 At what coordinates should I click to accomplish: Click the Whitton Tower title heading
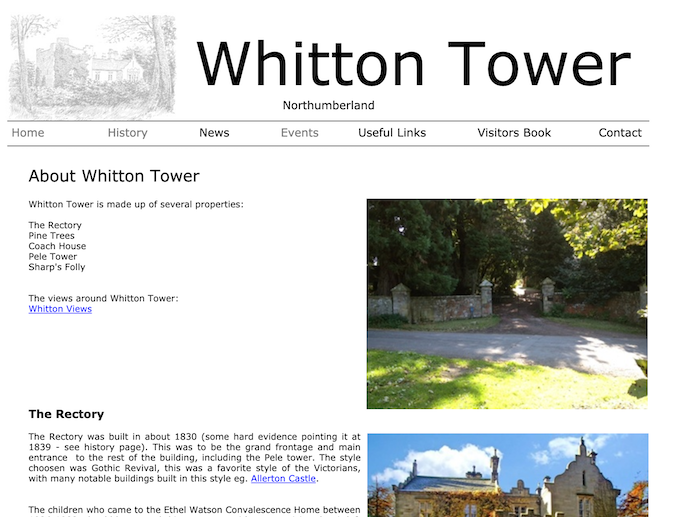[x=413, y=62]
